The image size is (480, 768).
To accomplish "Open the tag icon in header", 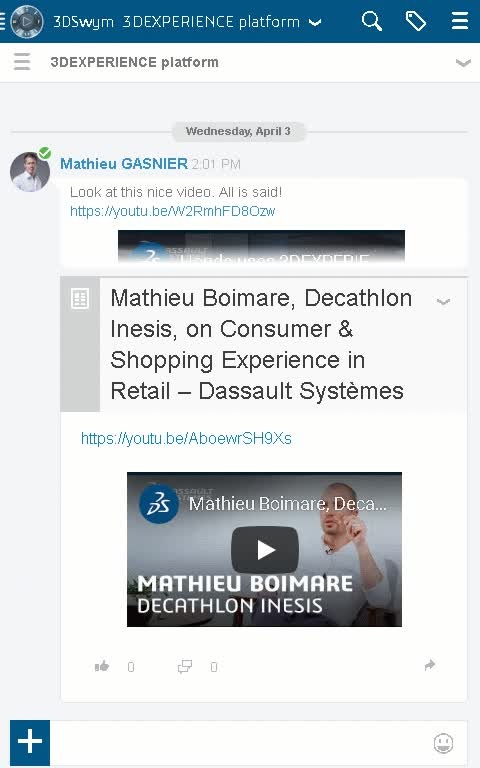I will pos(416,22).
